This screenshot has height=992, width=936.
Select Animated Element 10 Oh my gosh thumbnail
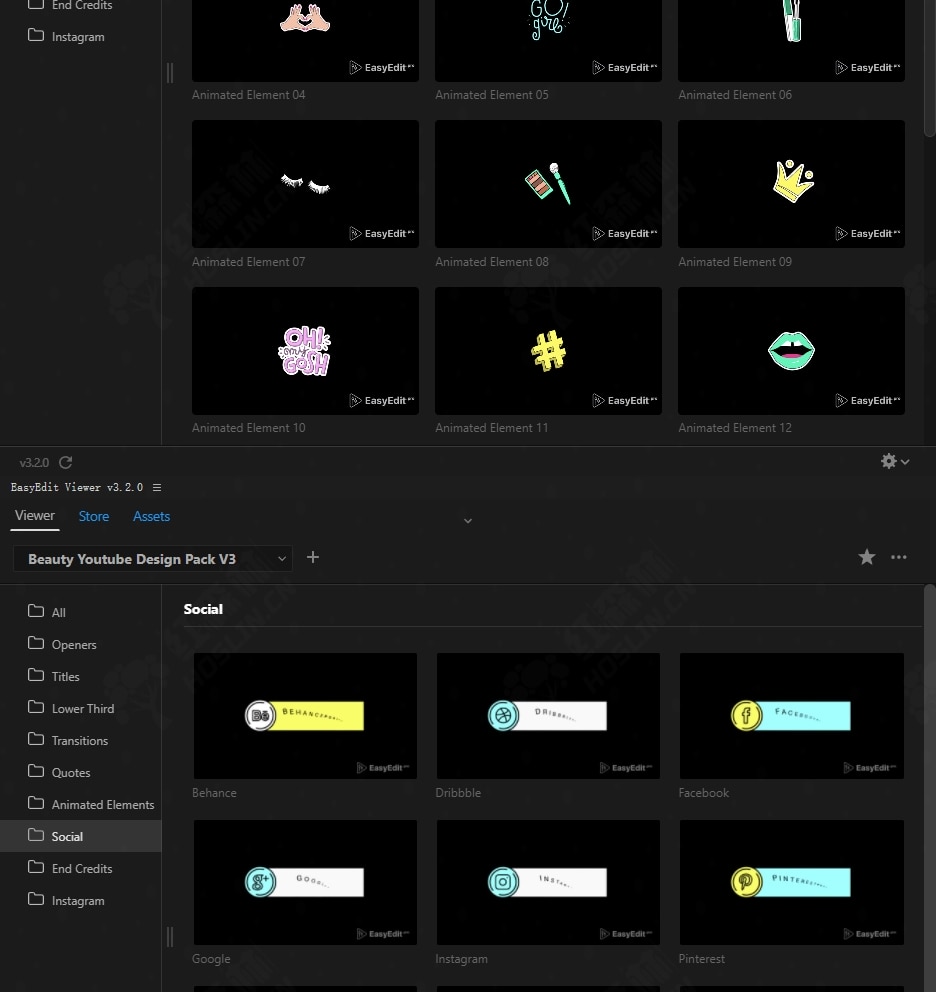point(305,351)
